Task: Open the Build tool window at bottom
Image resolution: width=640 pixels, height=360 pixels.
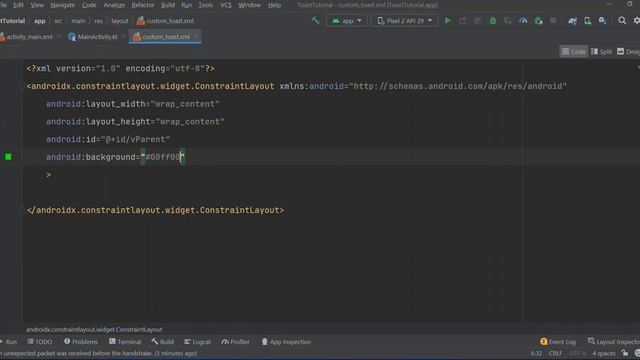Action: [162, 342]
